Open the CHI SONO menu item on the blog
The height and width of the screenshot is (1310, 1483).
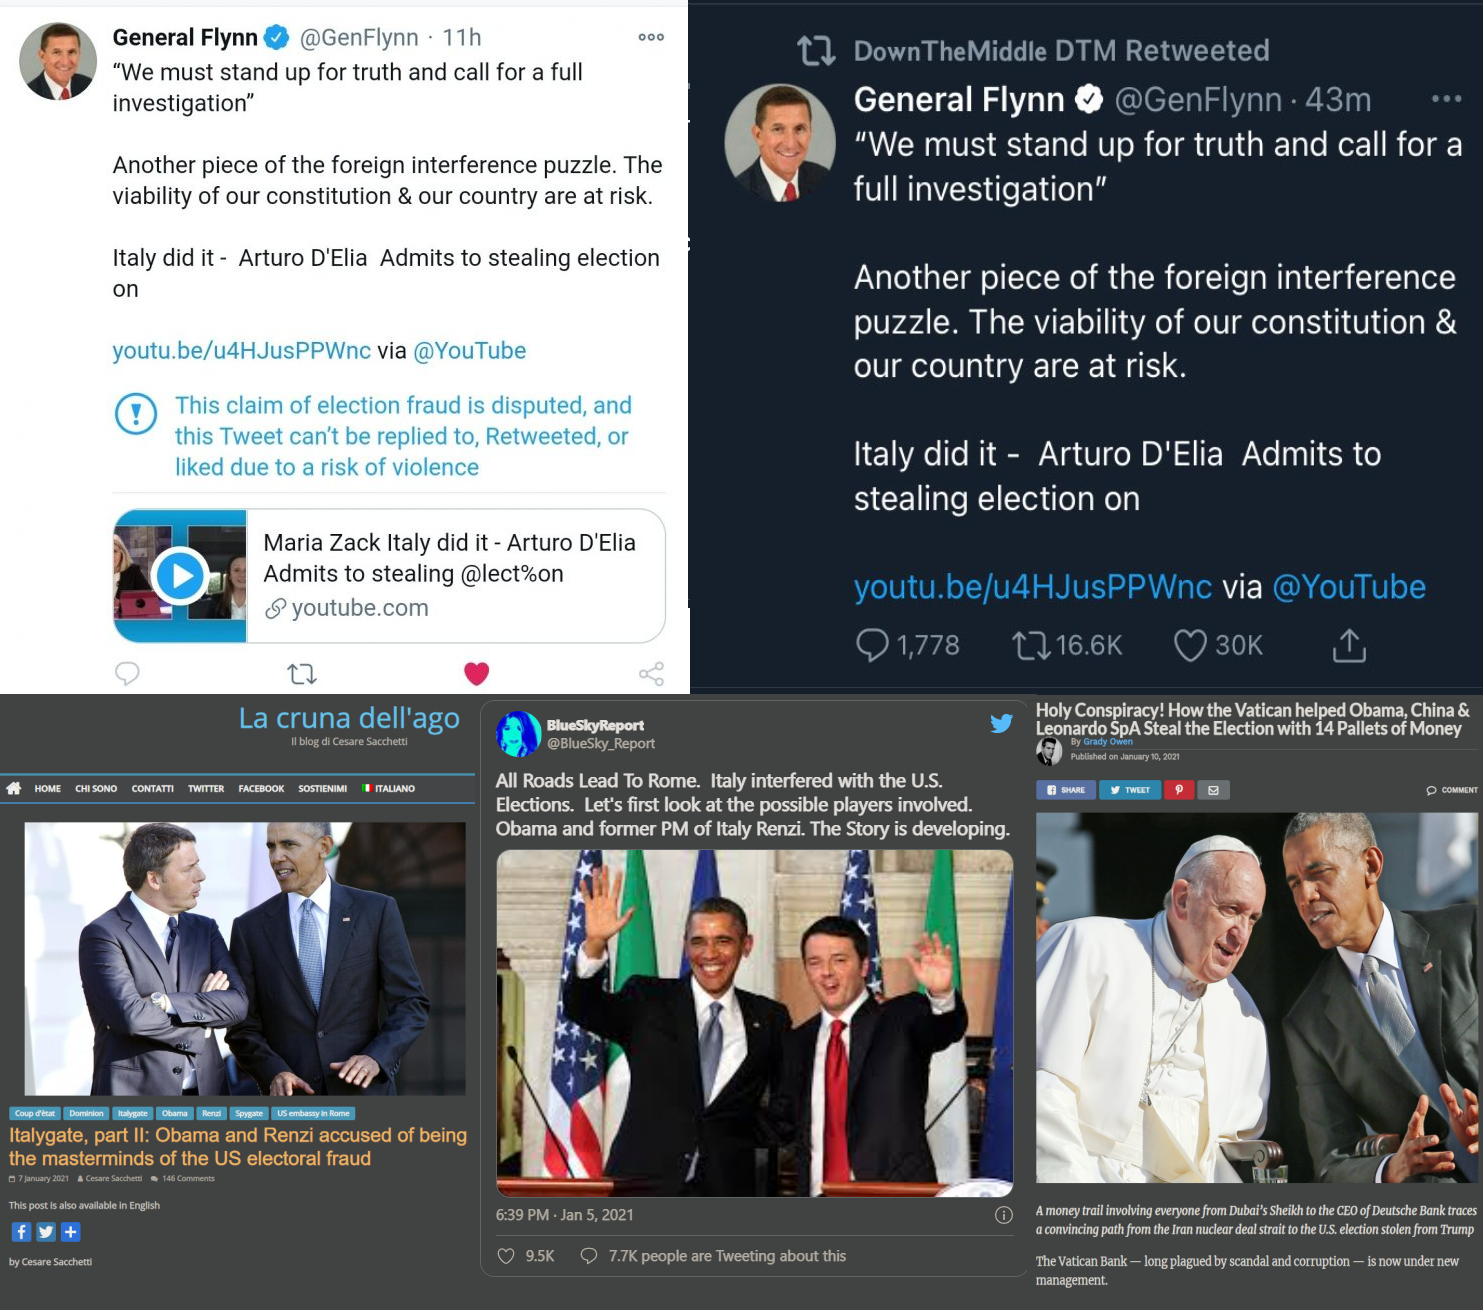tap(96, 789)
